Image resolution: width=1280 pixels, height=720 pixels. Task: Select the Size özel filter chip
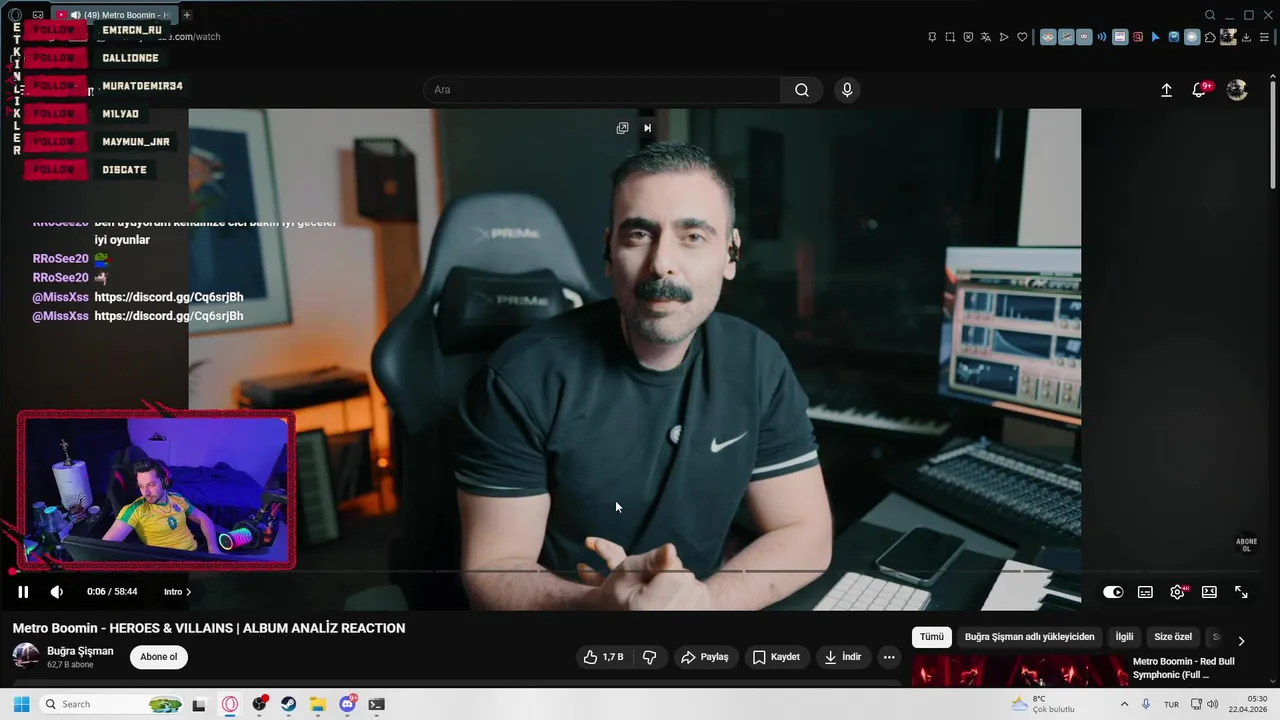(x=1173, y=637)
